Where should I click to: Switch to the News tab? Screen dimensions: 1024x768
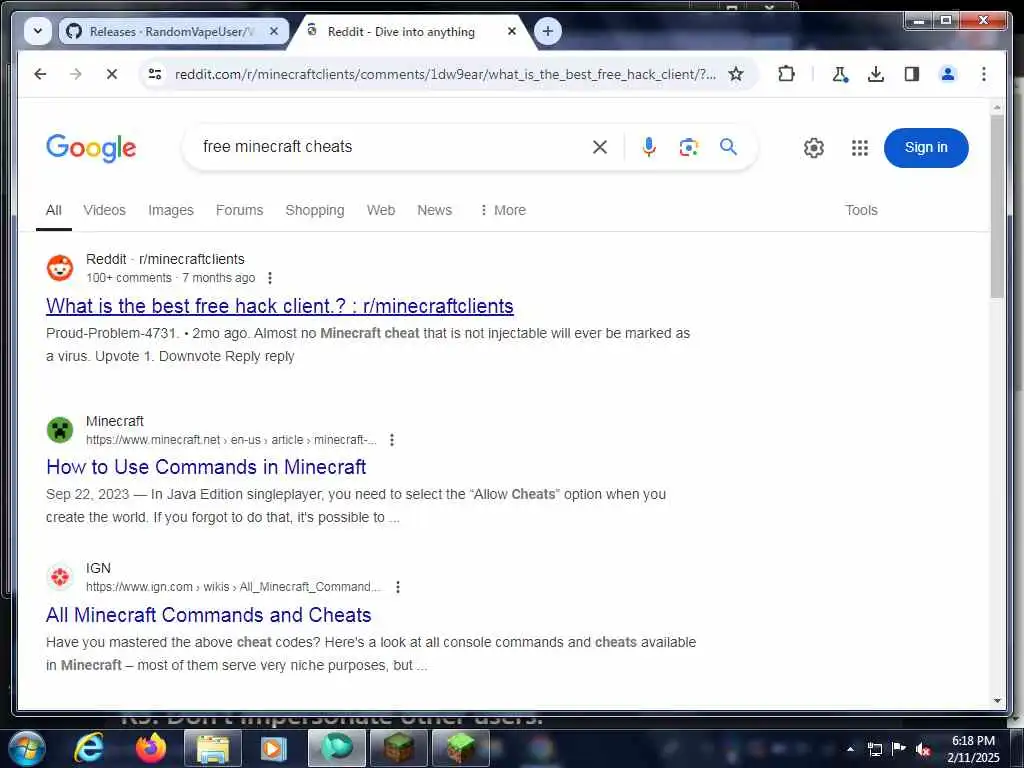434,210
